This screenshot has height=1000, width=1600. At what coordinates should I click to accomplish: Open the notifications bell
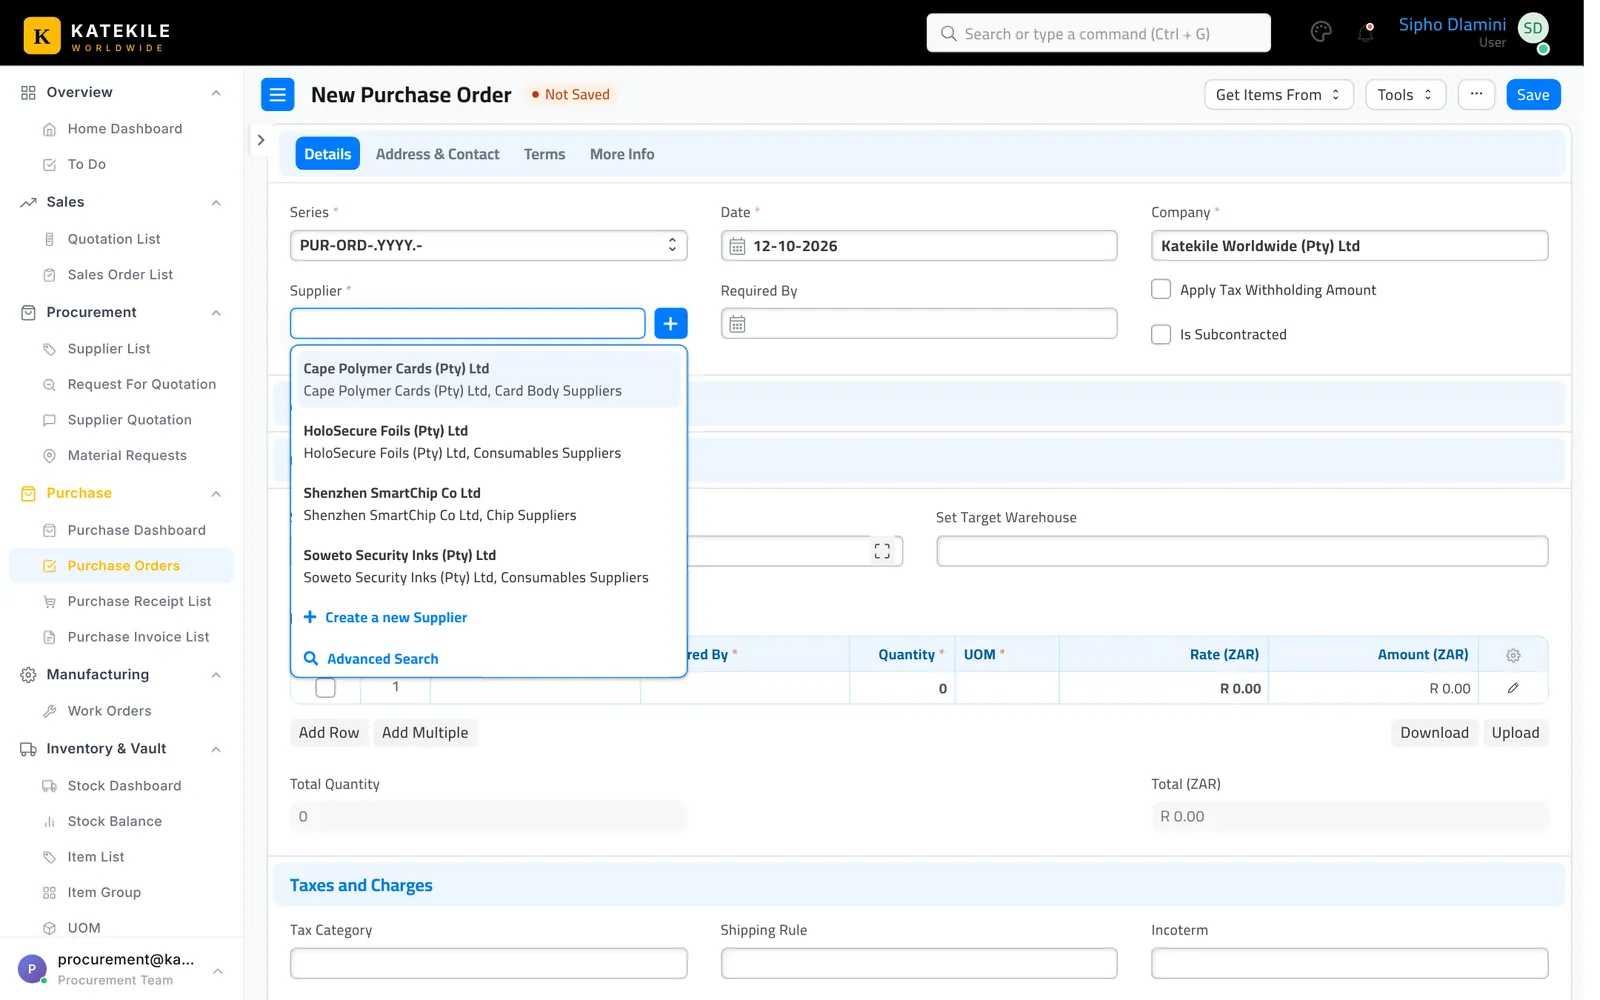[1365, 32]
